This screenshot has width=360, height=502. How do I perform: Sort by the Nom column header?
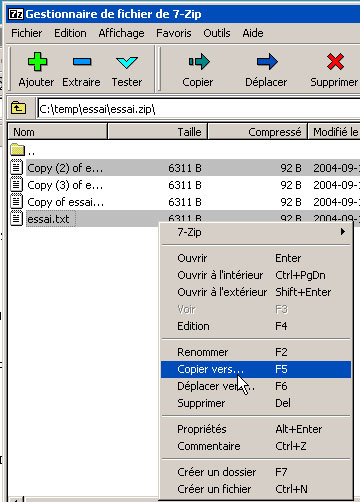[x=57, y=132]
